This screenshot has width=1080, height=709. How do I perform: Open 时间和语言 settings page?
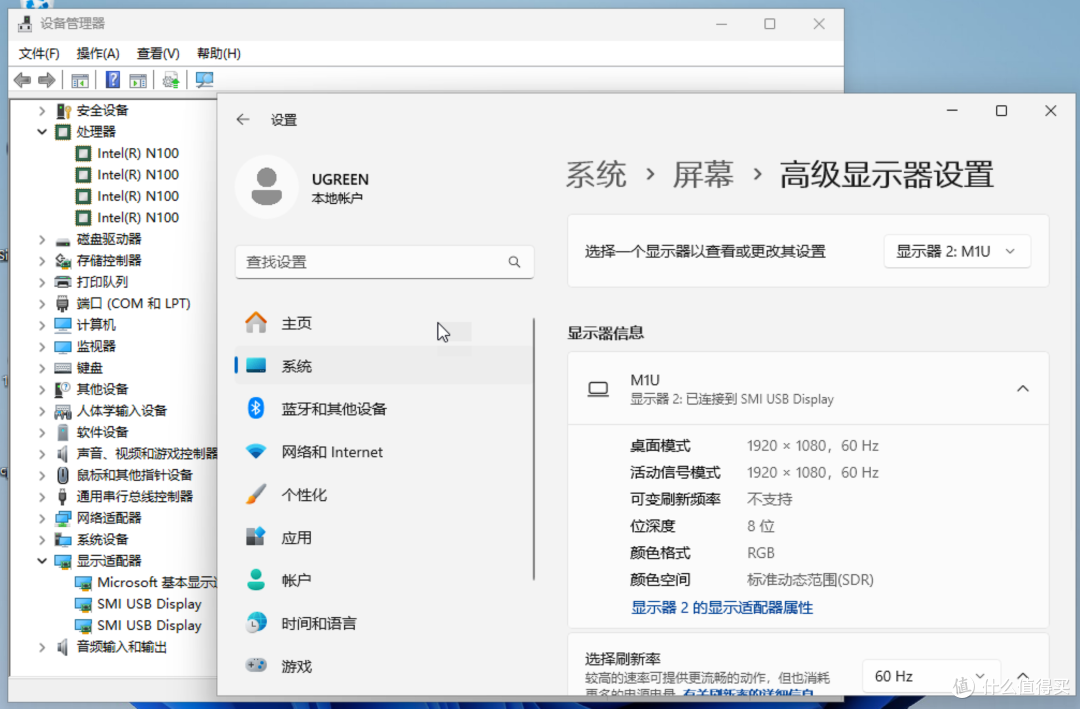tap(384, 624)
